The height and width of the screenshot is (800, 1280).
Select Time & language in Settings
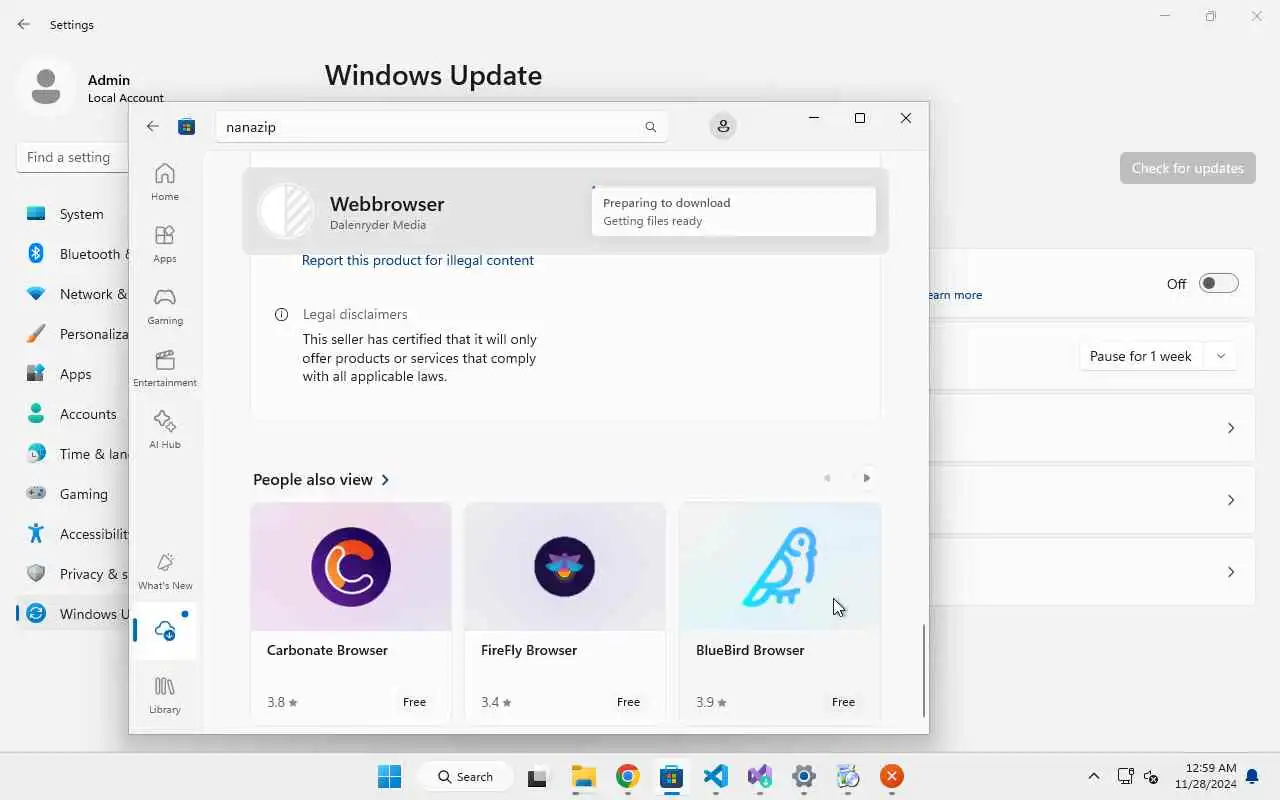(73, 454)
